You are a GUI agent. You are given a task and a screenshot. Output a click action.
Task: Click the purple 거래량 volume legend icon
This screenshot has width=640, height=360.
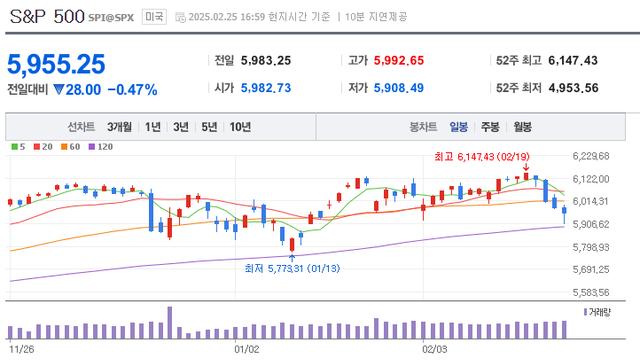point(585,312)
